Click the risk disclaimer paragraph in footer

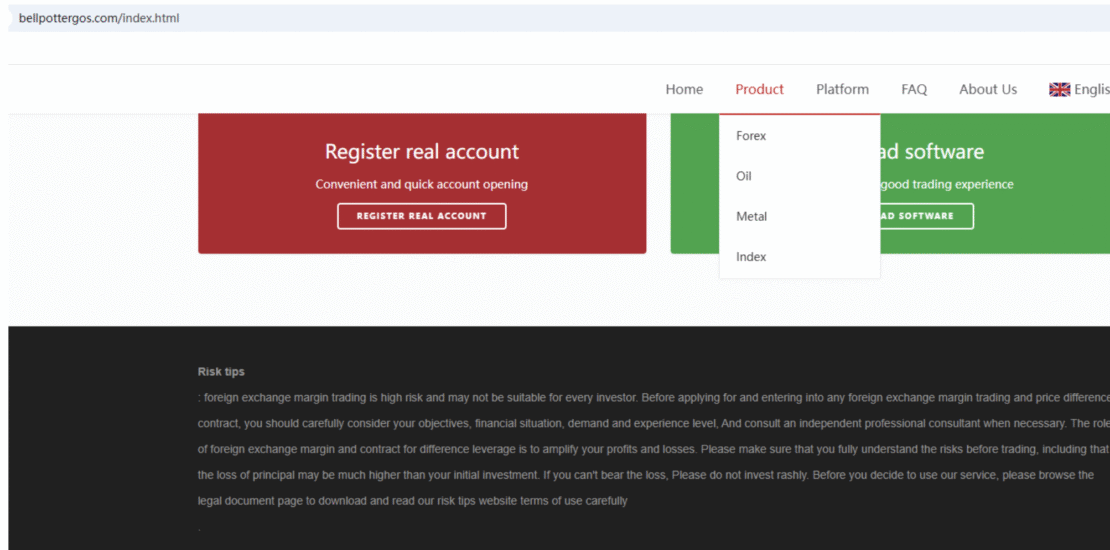click(x=650, y=449)
